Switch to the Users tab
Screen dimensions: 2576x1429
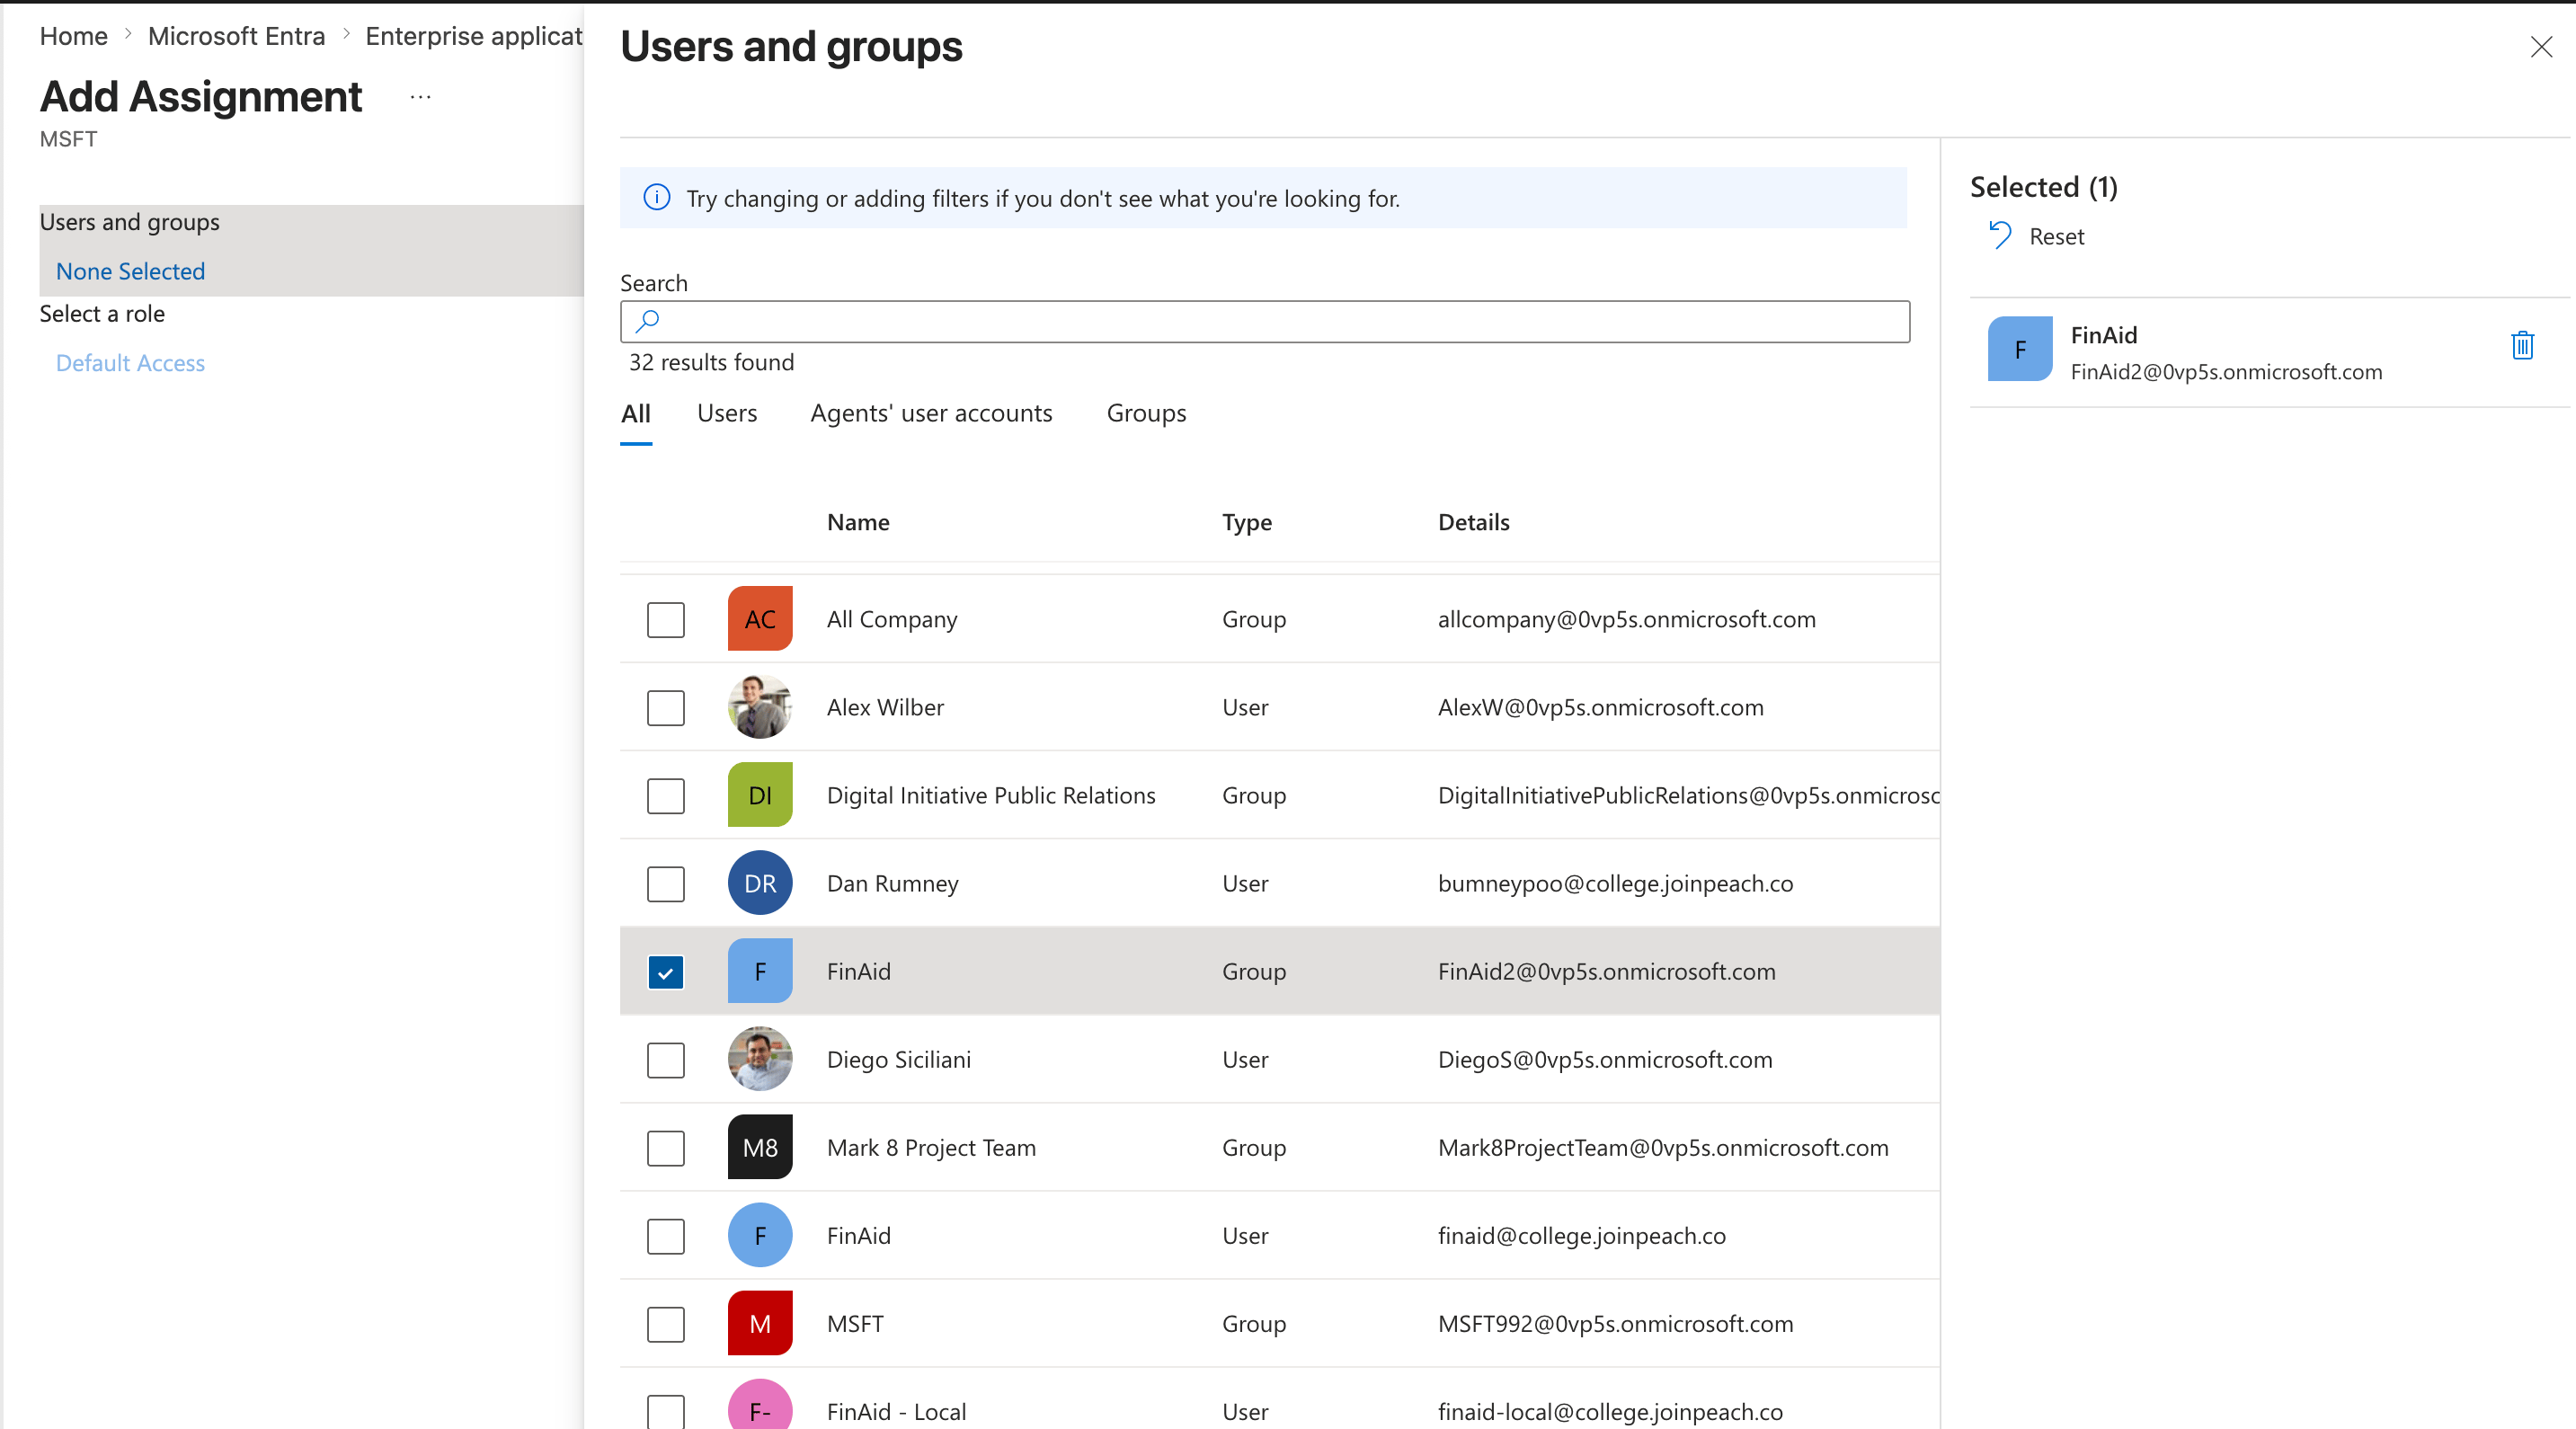pyautogui.click(x=727, y=413)
